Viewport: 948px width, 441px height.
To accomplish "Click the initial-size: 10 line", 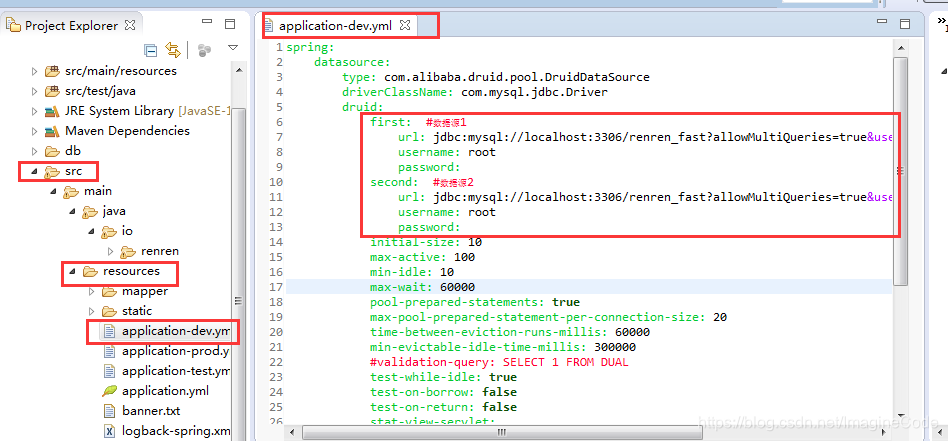I will click(x=426, y=242).
